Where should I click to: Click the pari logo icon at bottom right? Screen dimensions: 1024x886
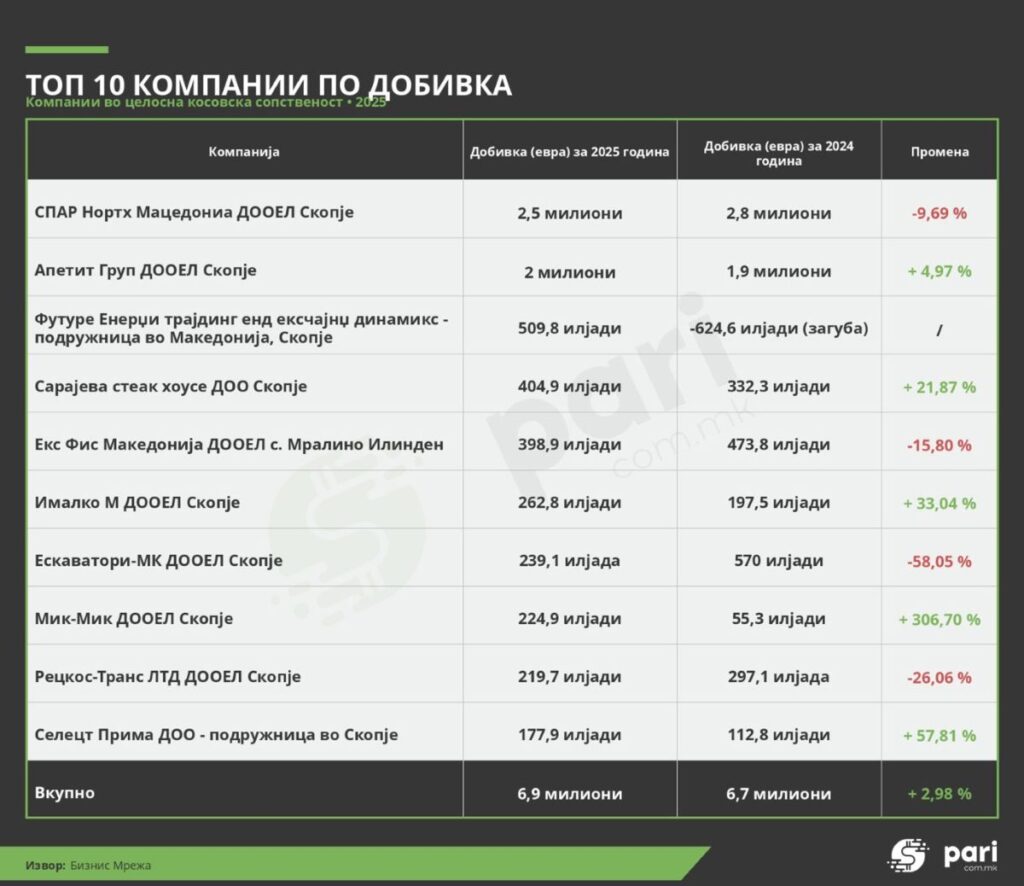(907, 855)
